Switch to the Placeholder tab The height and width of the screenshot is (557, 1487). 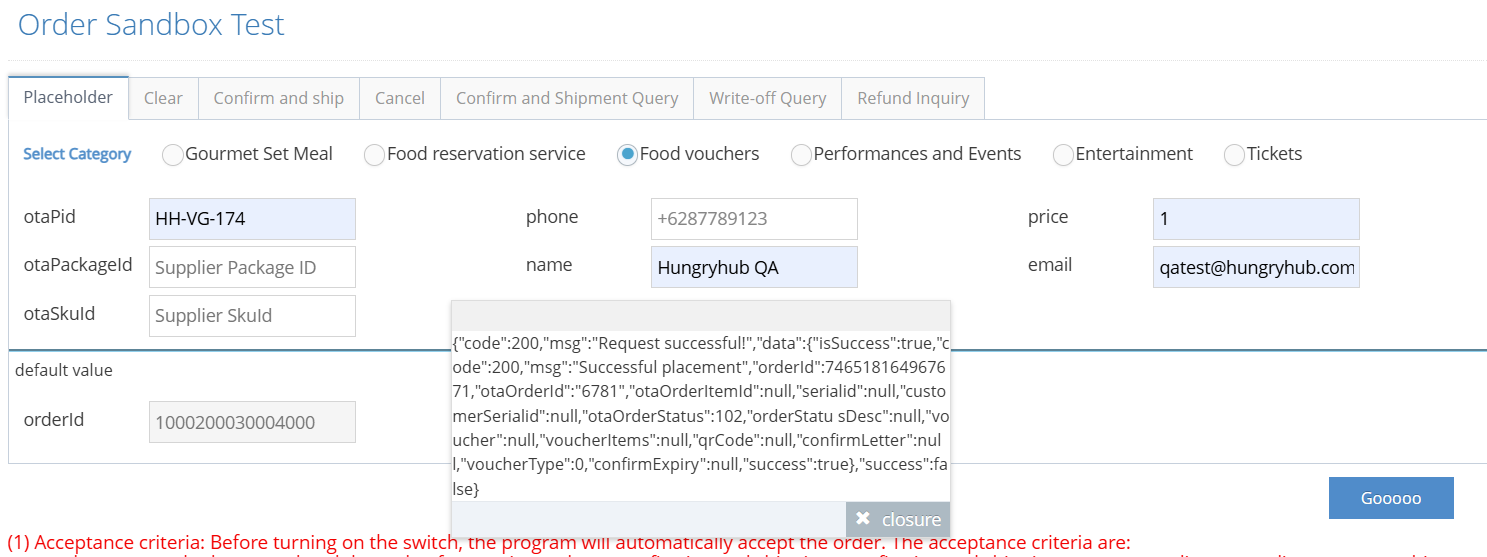click(68, 97)
